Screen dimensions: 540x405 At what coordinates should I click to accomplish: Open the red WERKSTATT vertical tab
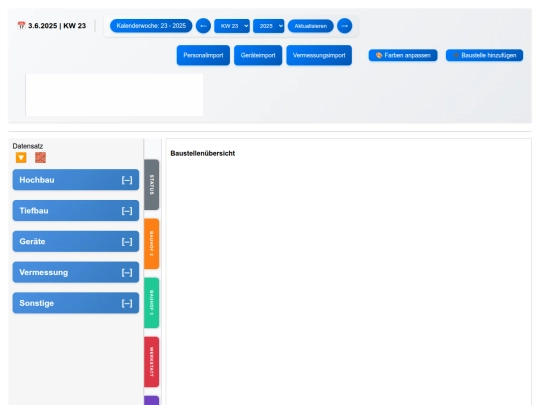click(152, 362)
